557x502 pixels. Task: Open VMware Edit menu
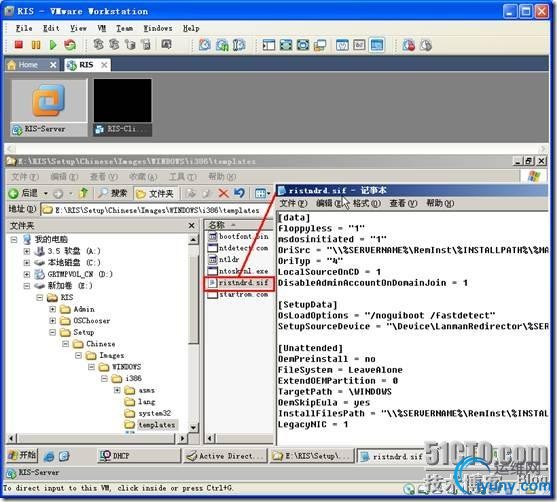click(x=51, y=28)
